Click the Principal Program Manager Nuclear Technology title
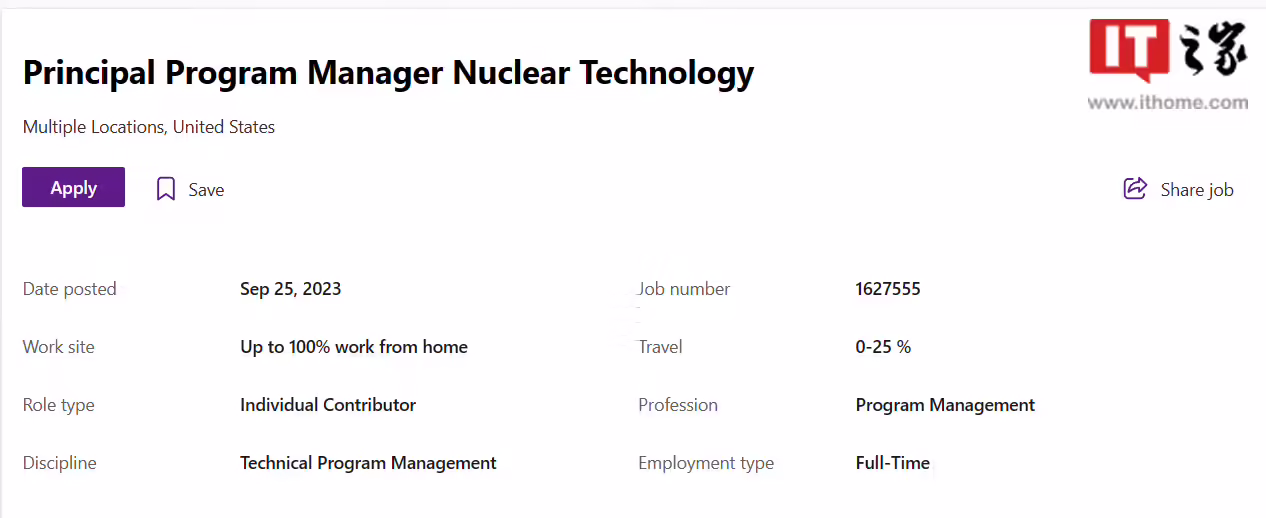The height and width of the screenshot is (518, 1266). click(x=388, y=73)
